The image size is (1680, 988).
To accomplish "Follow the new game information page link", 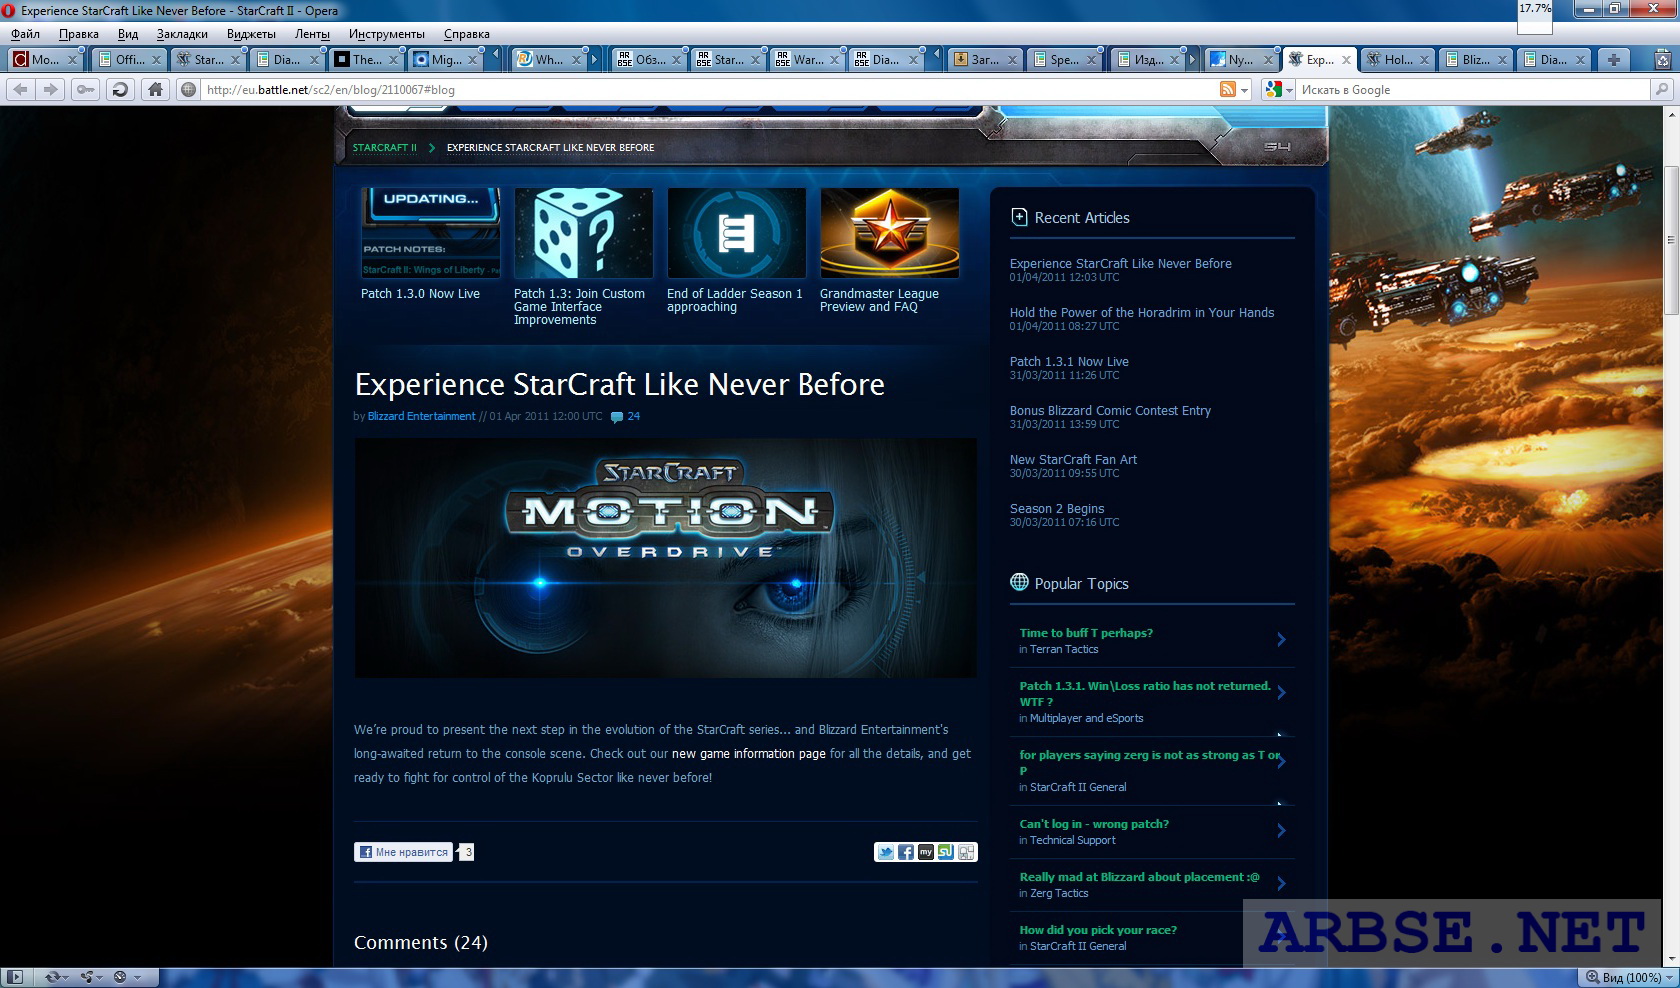I will coord(749,754).
